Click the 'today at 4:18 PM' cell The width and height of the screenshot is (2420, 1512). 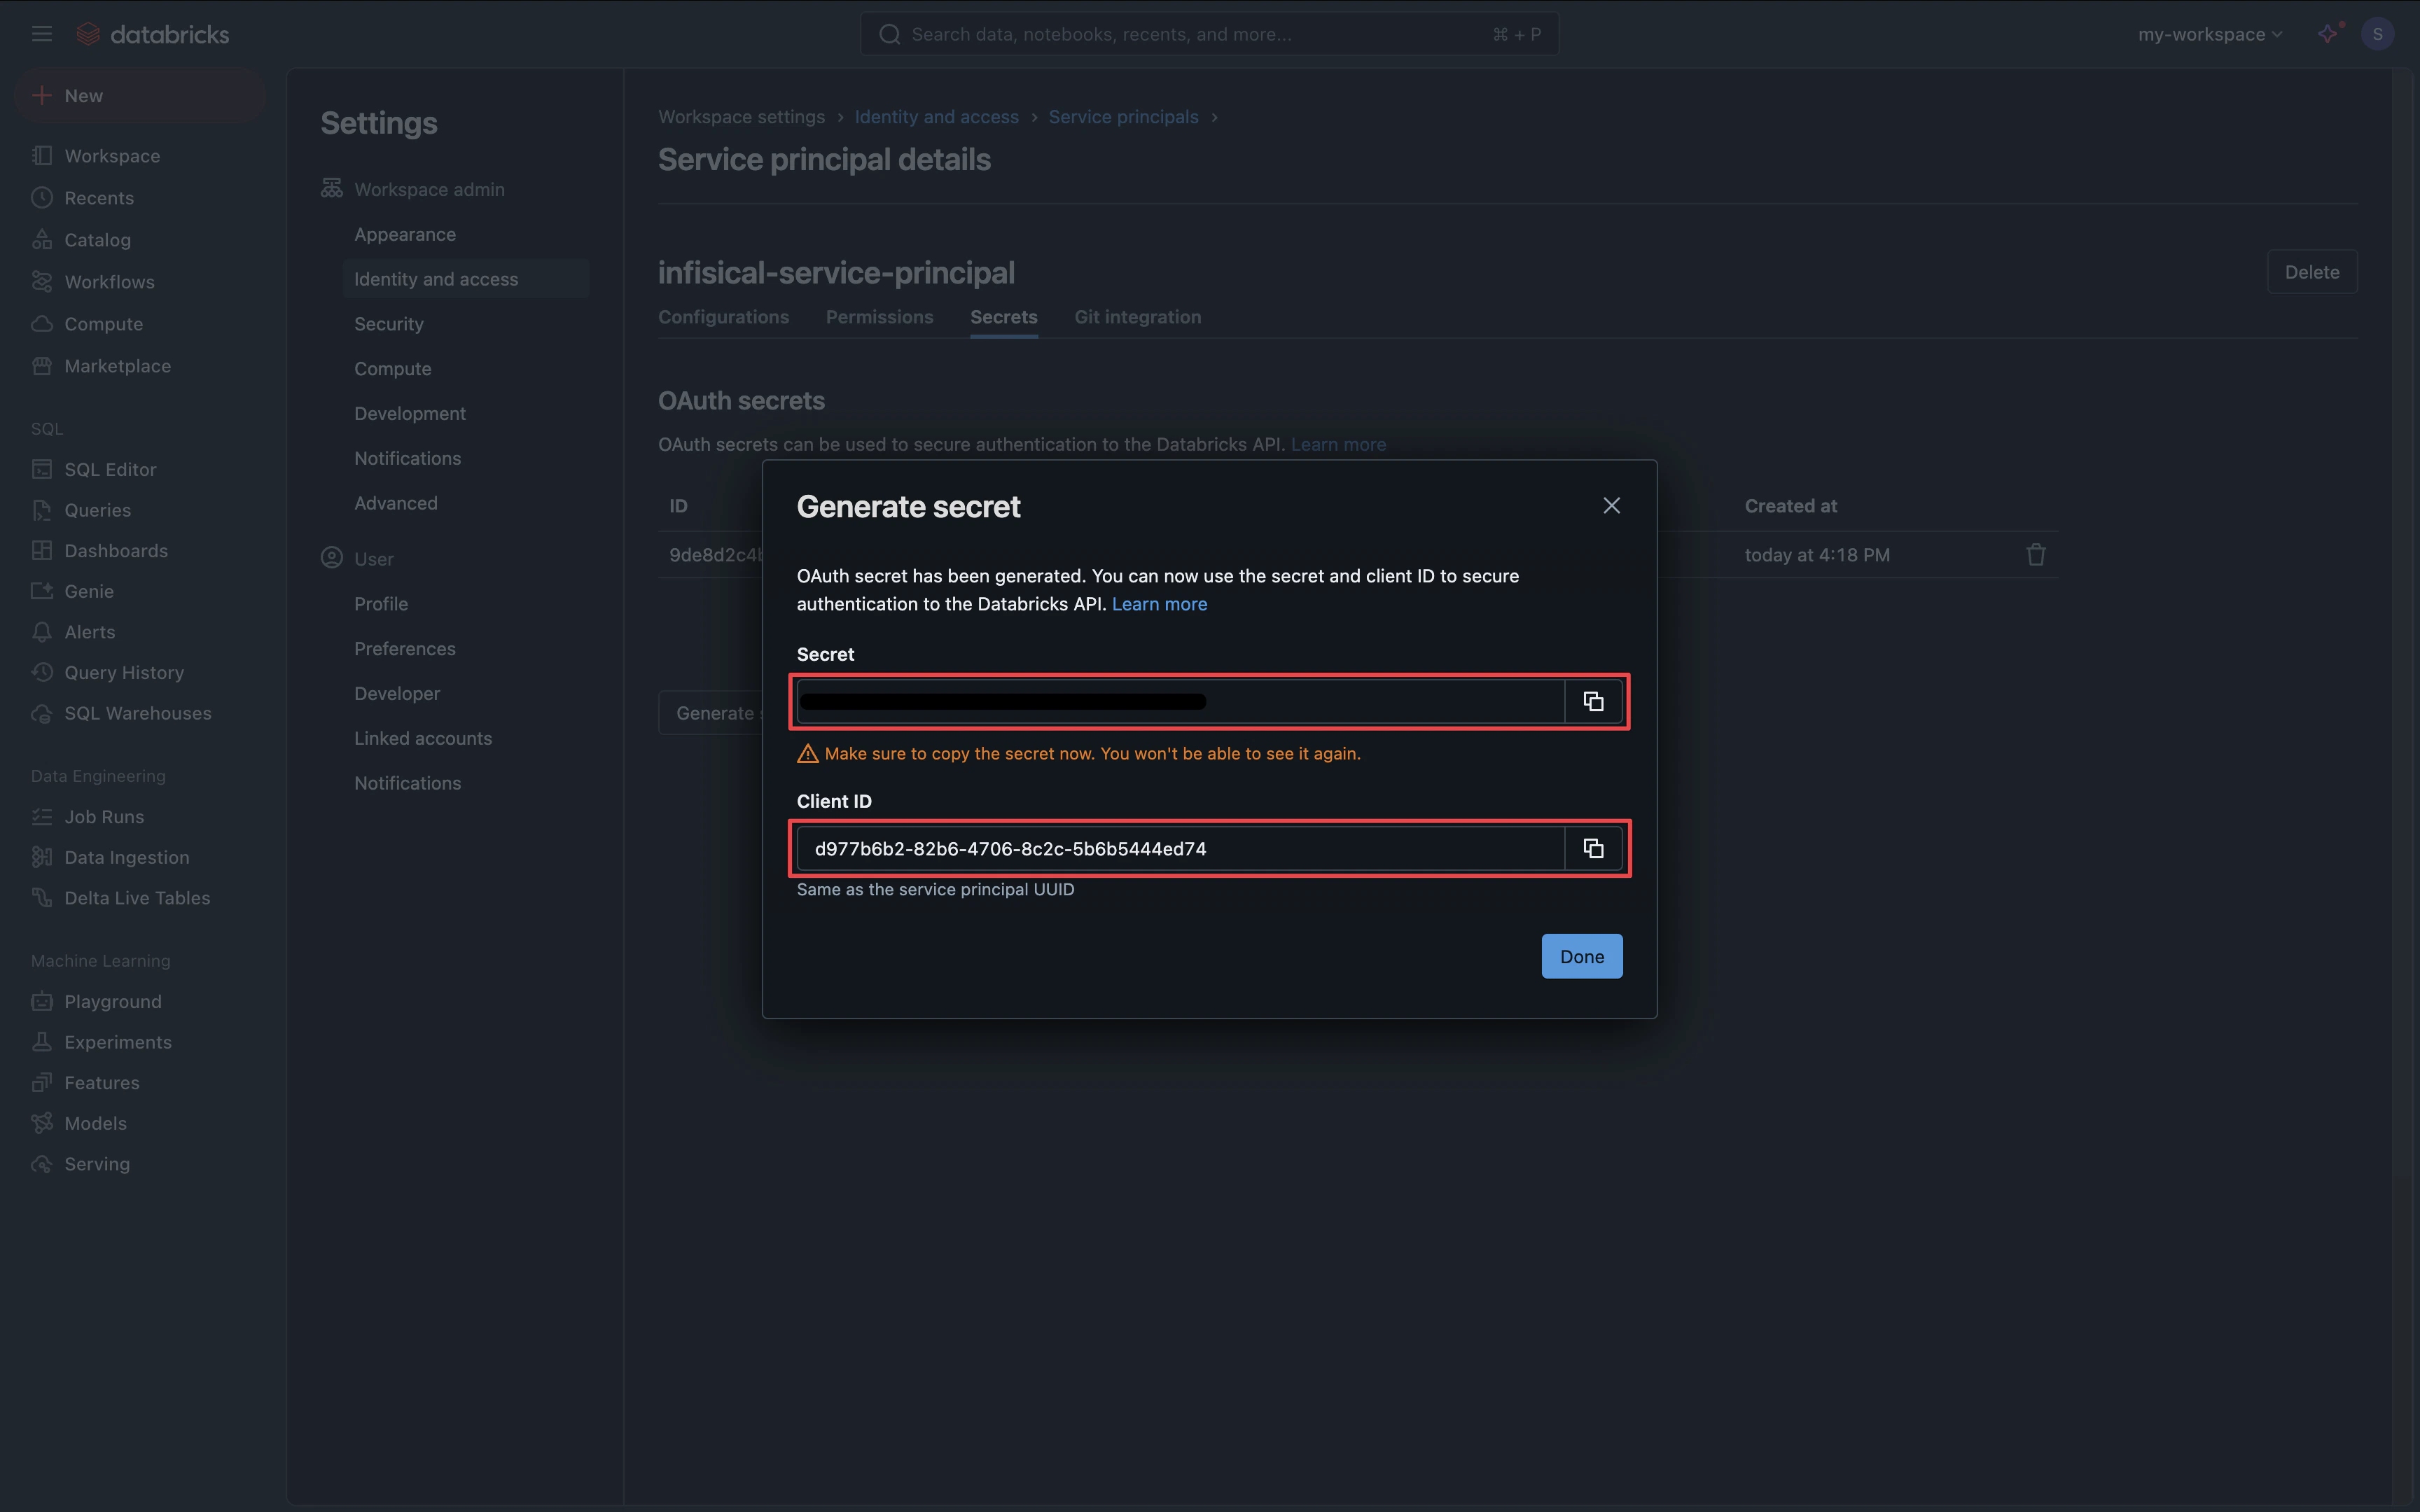pos(1817,555)
